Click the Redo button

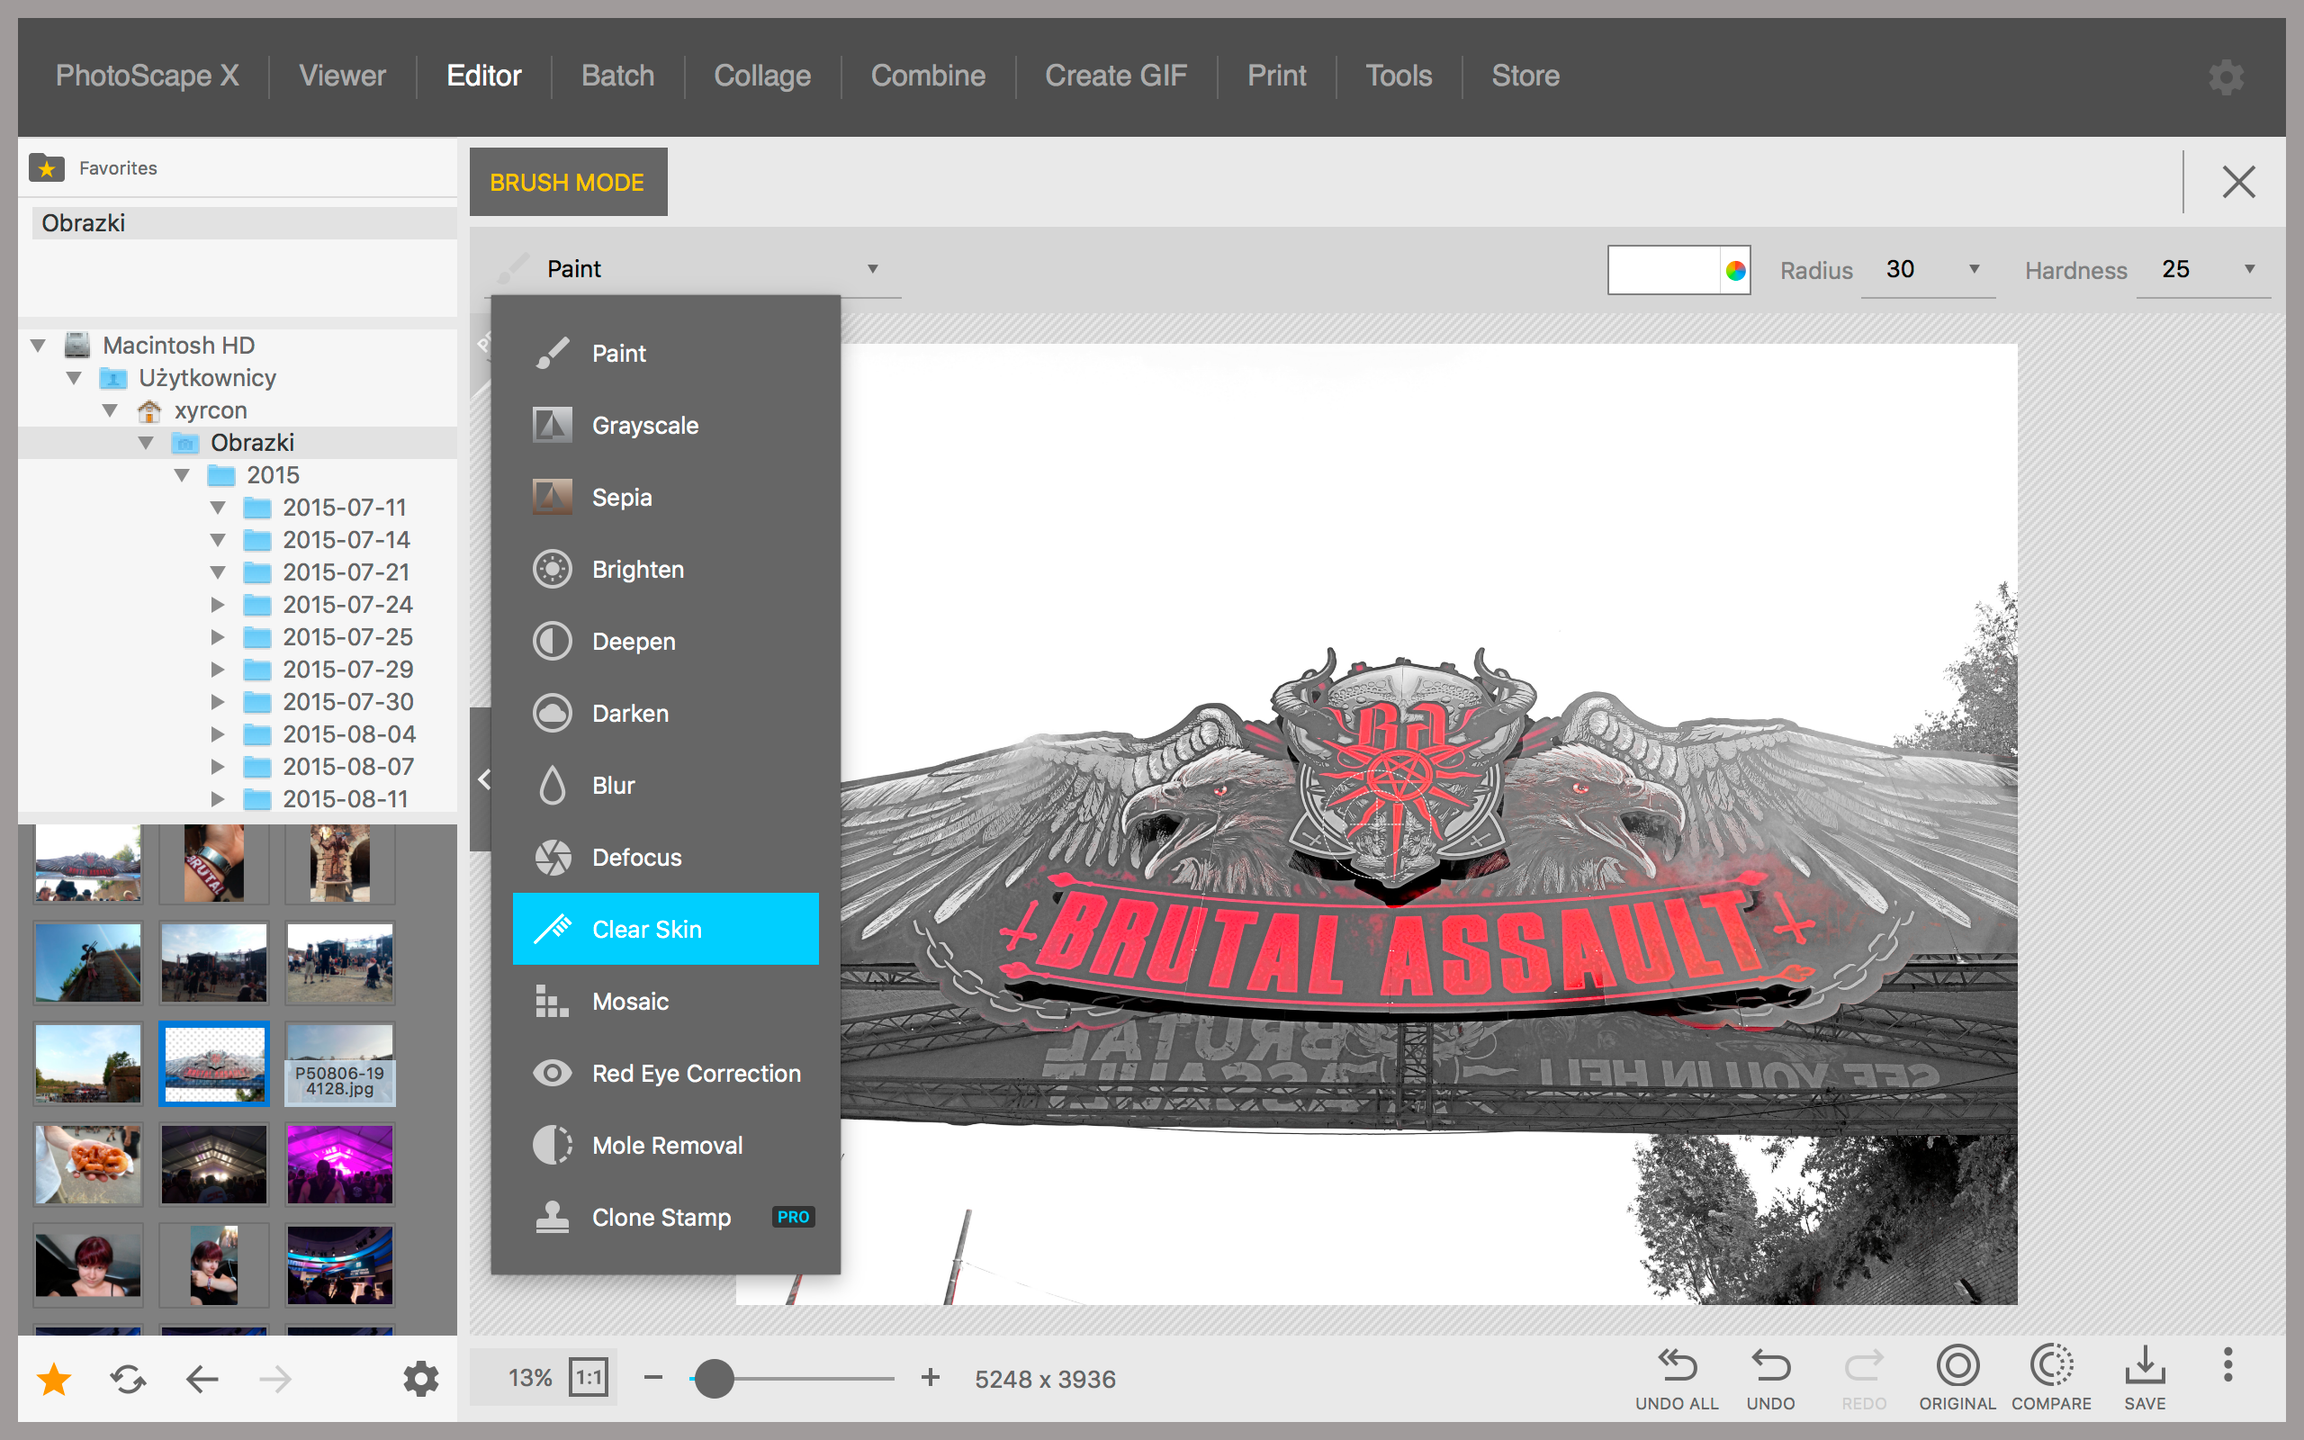[x=1864, y=1379]
